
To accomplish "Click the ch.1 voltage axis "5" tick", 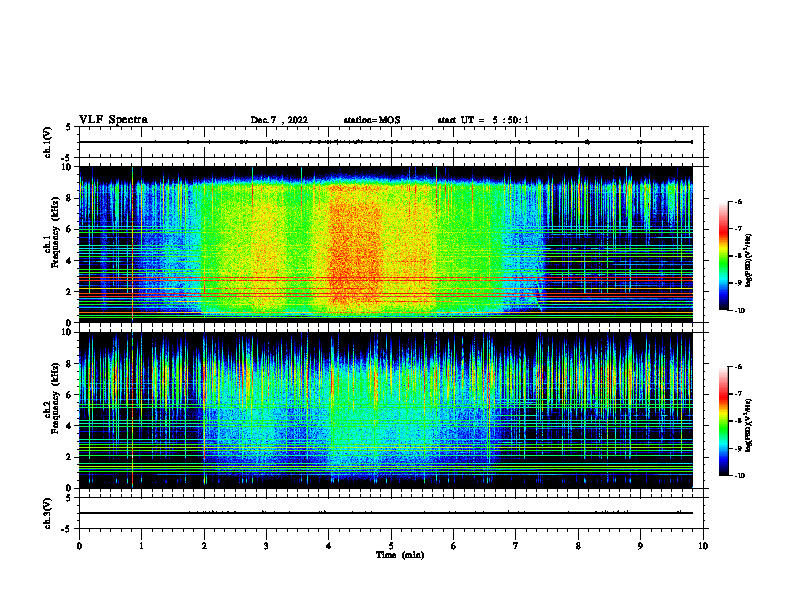I will pyautogui.click(x=69, y=127).
